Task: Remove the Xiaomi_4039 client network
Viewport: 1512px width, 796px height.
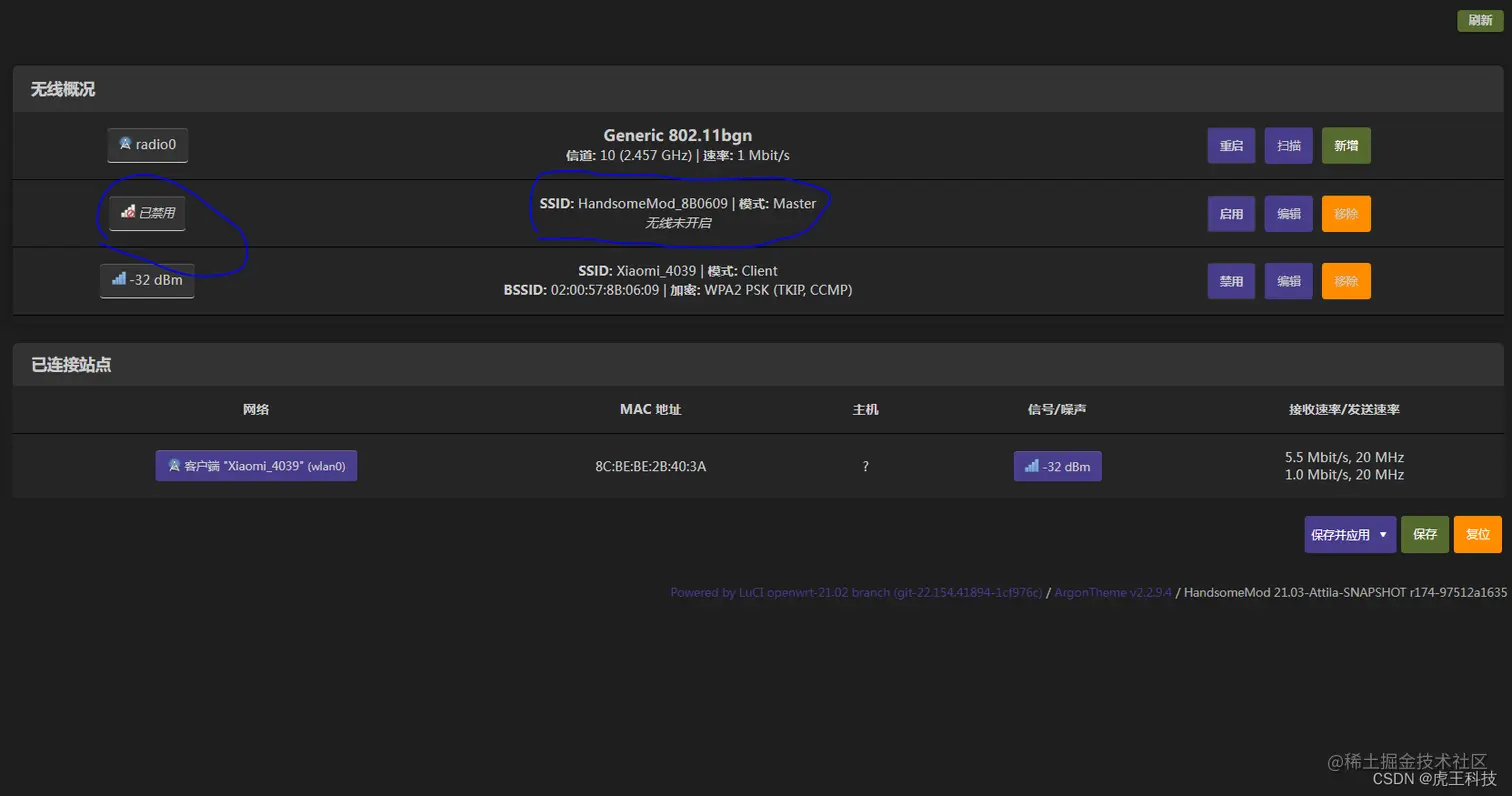Action: coord(1346,282)
